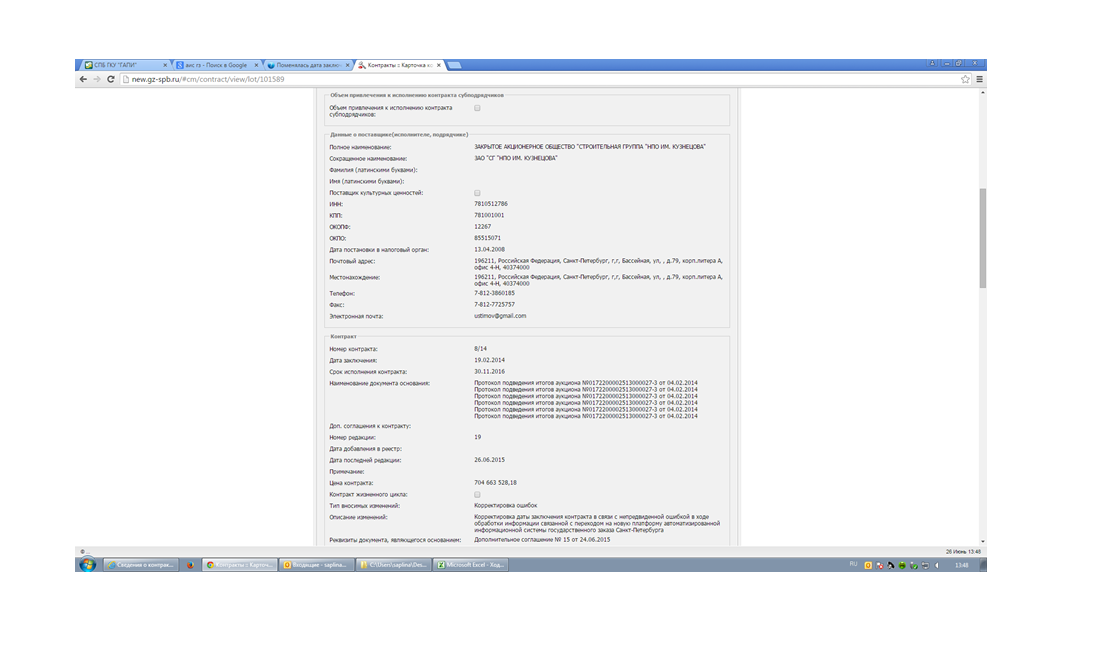1116x654 pixels.
Task: Open the Chrome user profile button
Action: coord(932,63)
